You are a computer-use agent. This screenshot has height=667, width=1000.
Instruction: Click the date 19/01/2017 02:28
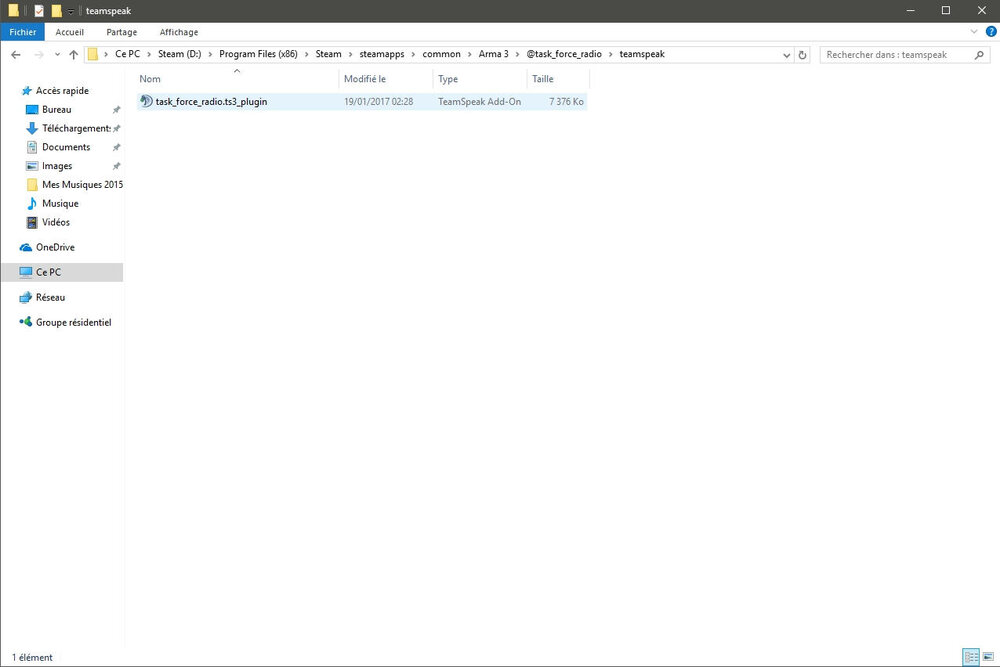pos(379,101)
